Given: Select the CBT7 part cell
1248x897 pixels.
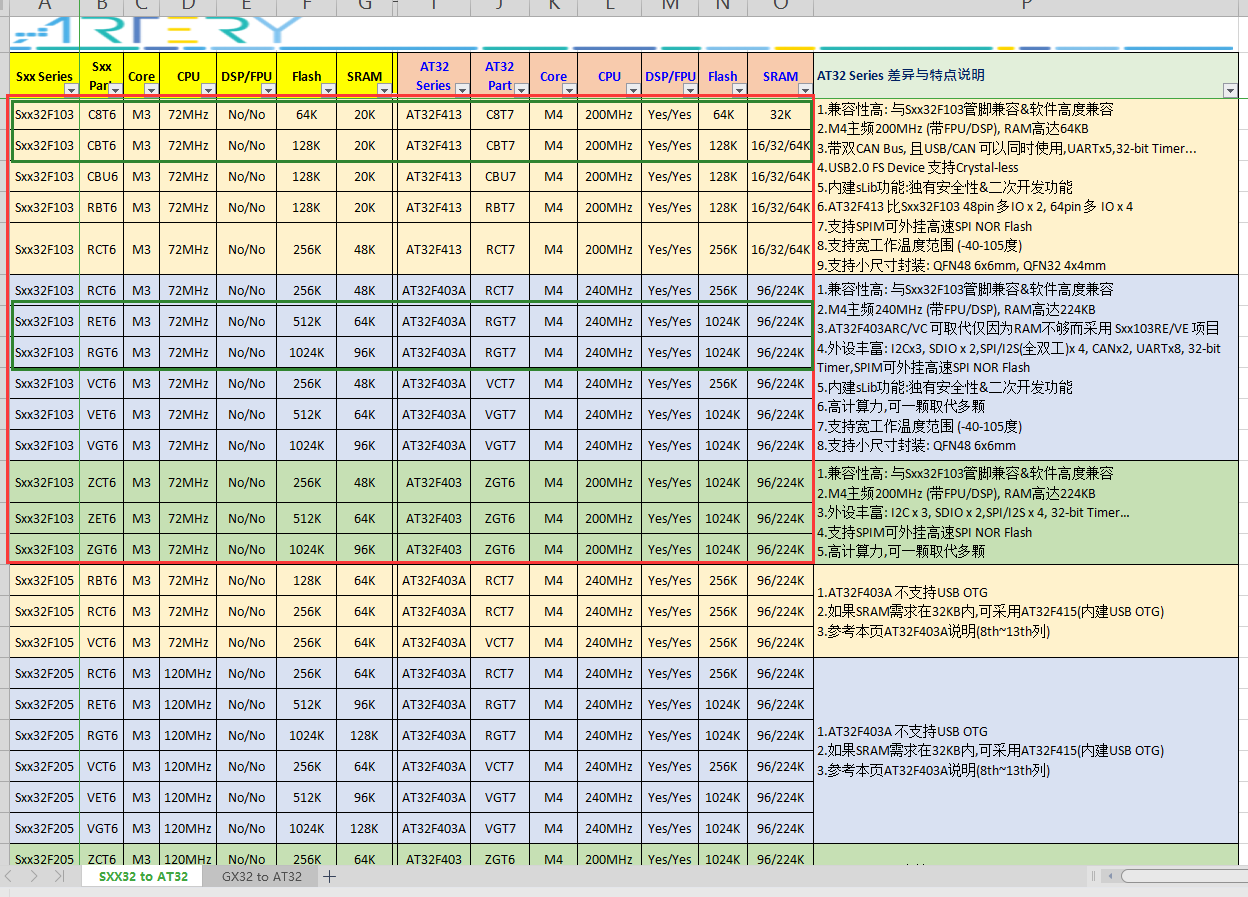Looking at the screenshot, I should 500,146.
